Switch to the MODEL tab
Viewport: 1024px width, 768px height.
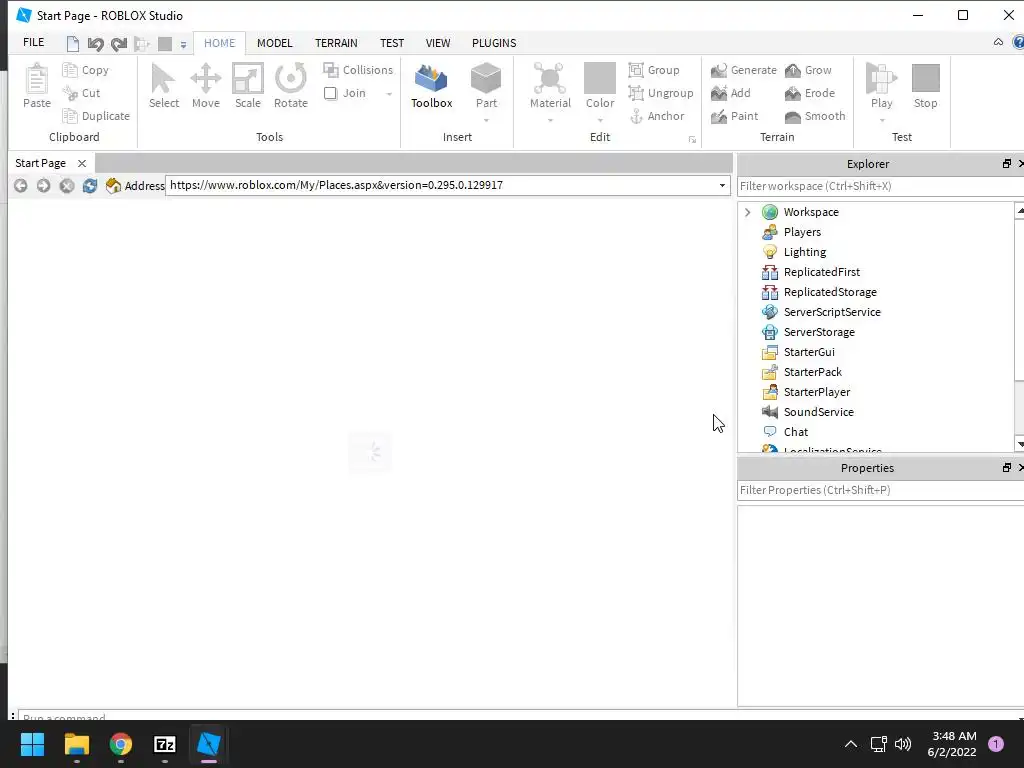(x=274, y=43)
